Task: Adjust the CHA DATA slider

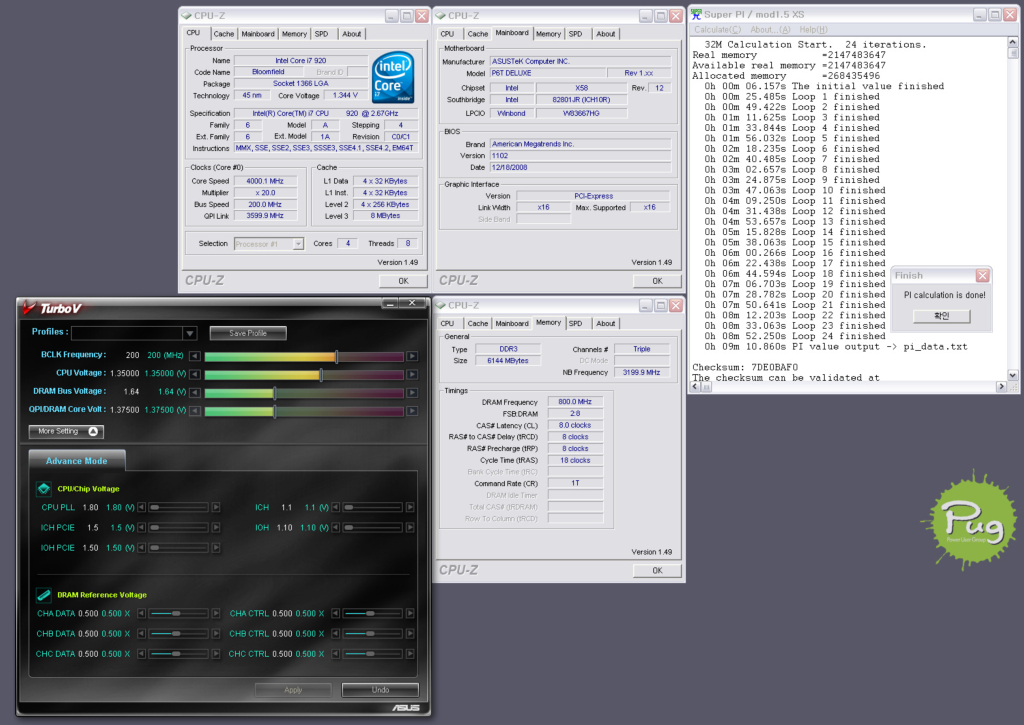Action: pos(176,613)
